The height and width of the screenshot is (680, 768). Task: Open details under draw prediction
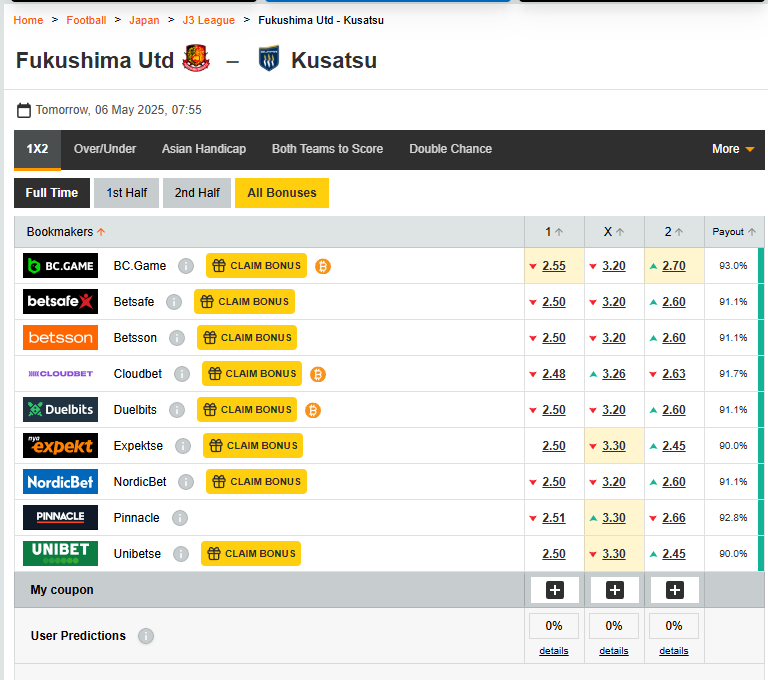coord(614,651)
